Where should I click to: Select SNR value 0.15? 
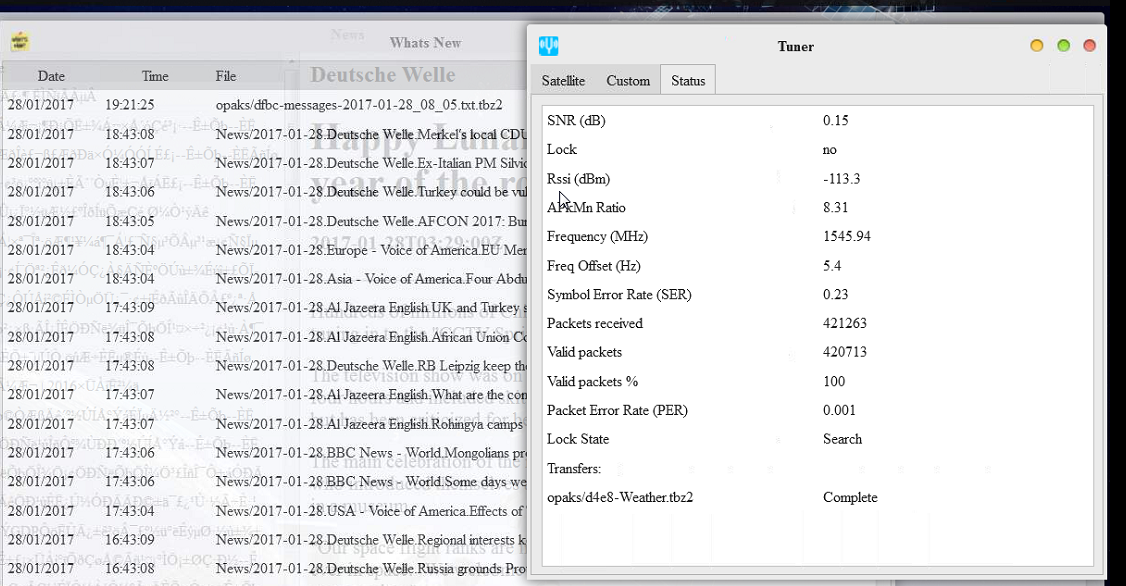835,121
